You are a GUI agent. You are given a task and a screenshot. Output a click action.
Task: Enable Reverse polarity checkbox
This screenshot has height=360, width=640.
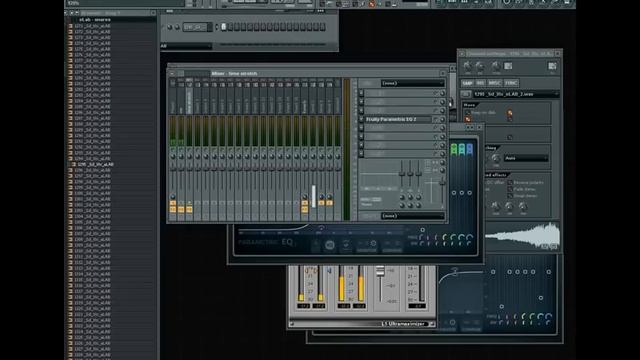click(510, 182)
